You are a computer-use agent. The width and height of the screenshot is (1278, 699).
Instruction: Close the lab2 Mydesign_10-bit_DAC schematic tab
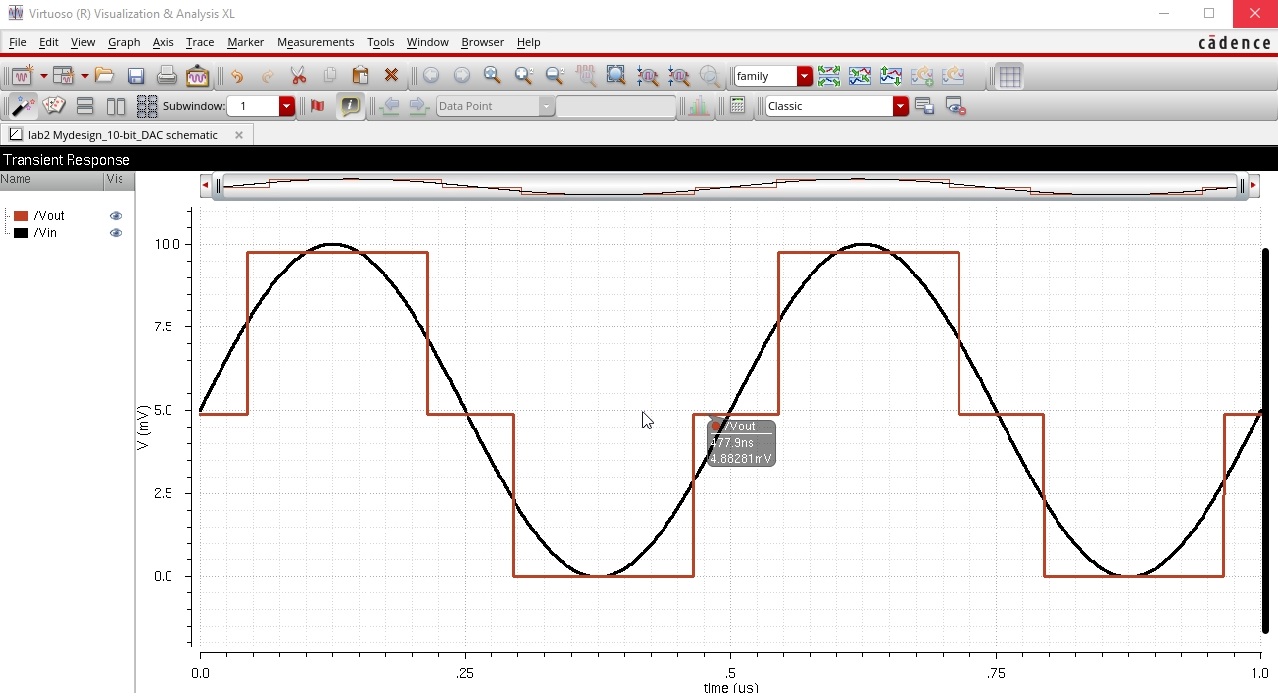click(x=239, y=135)
